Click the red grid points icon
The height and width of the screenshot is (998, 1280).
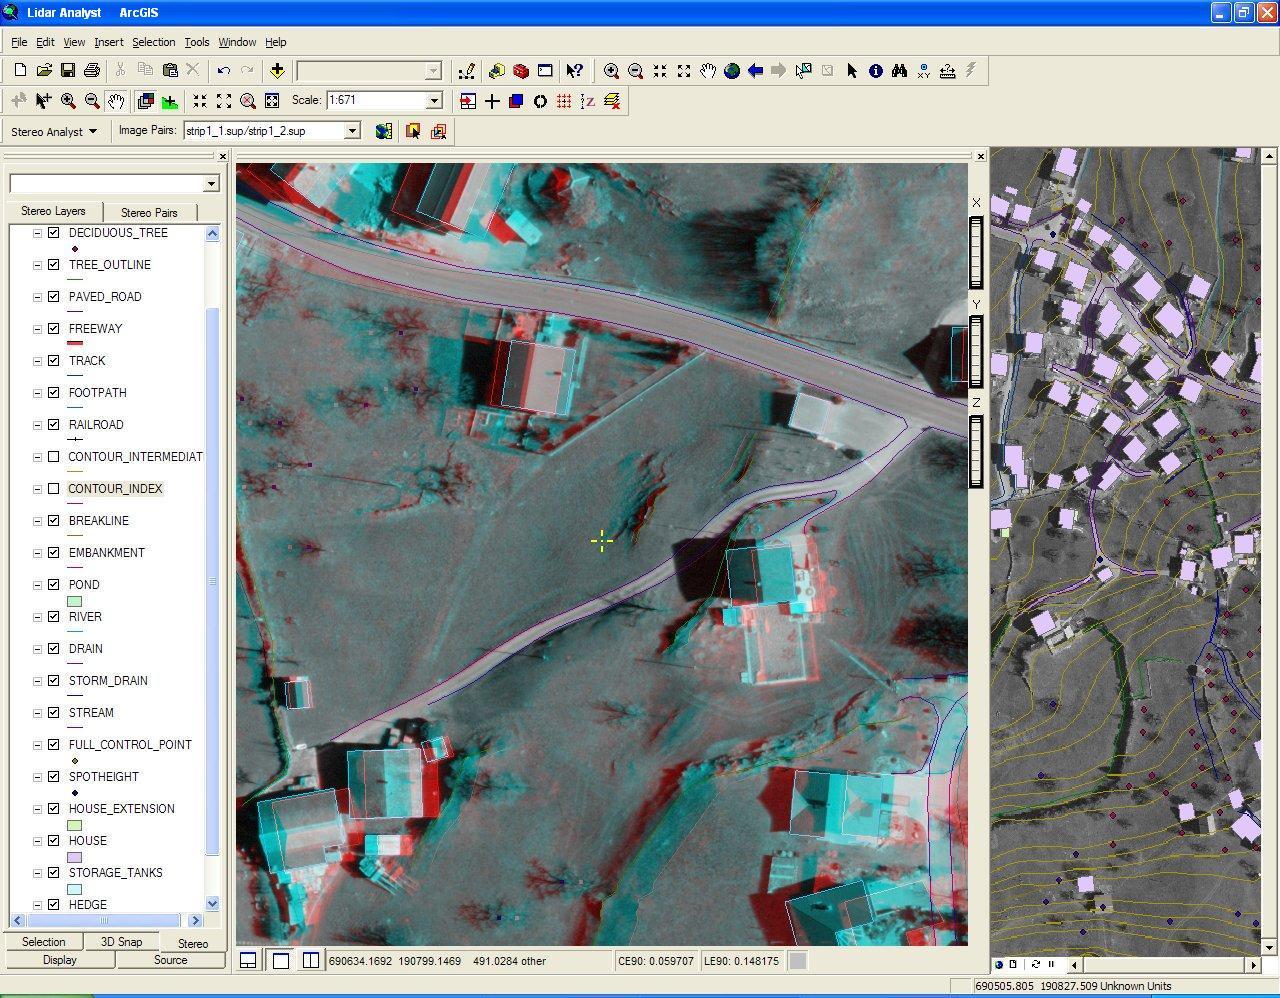click(x=564, y=101)
